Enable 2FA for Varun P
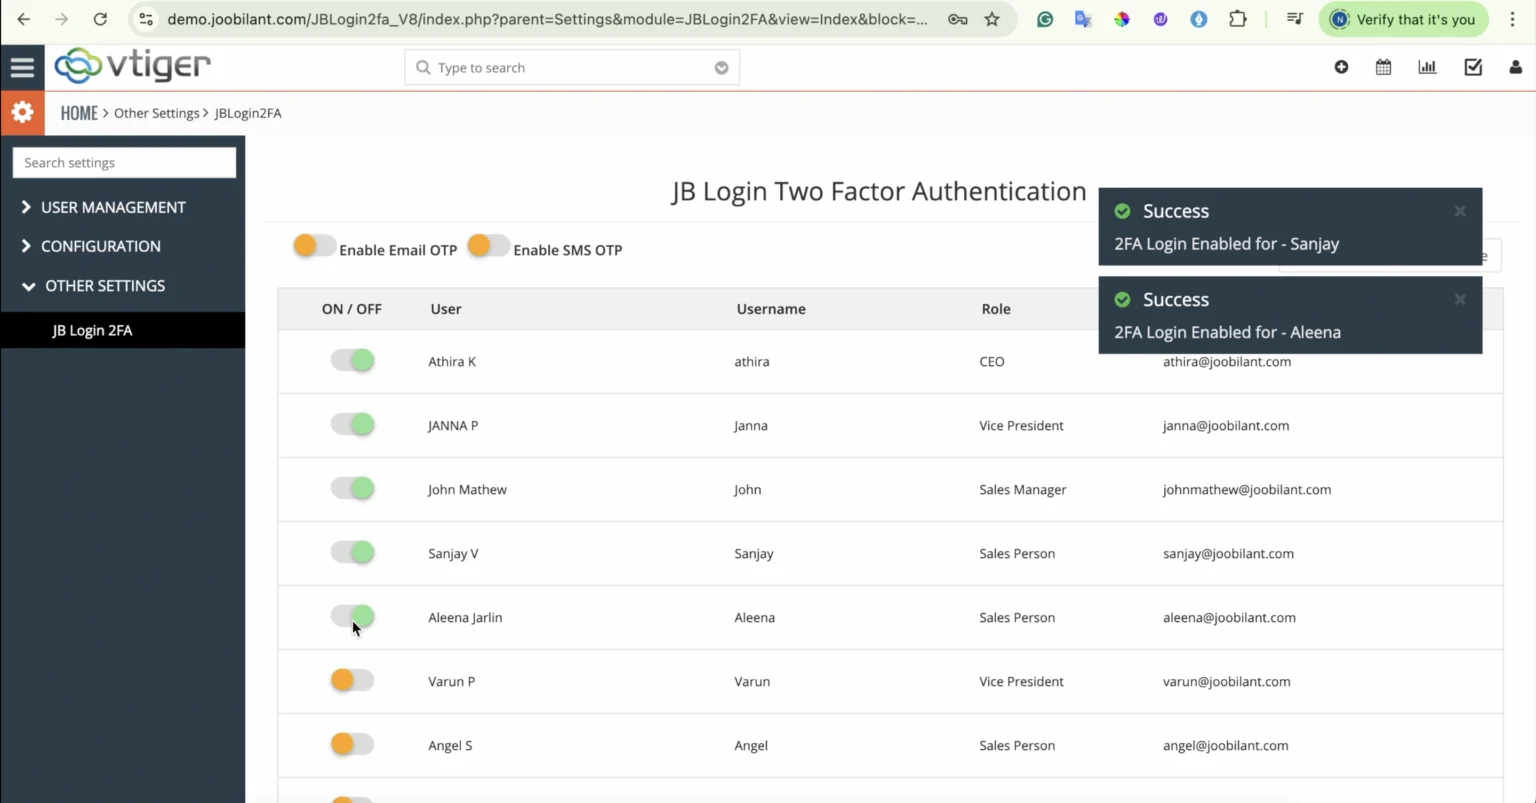The height and width of the screenshot is (803, 1536). pyautogui.click(x=351, y=679)
